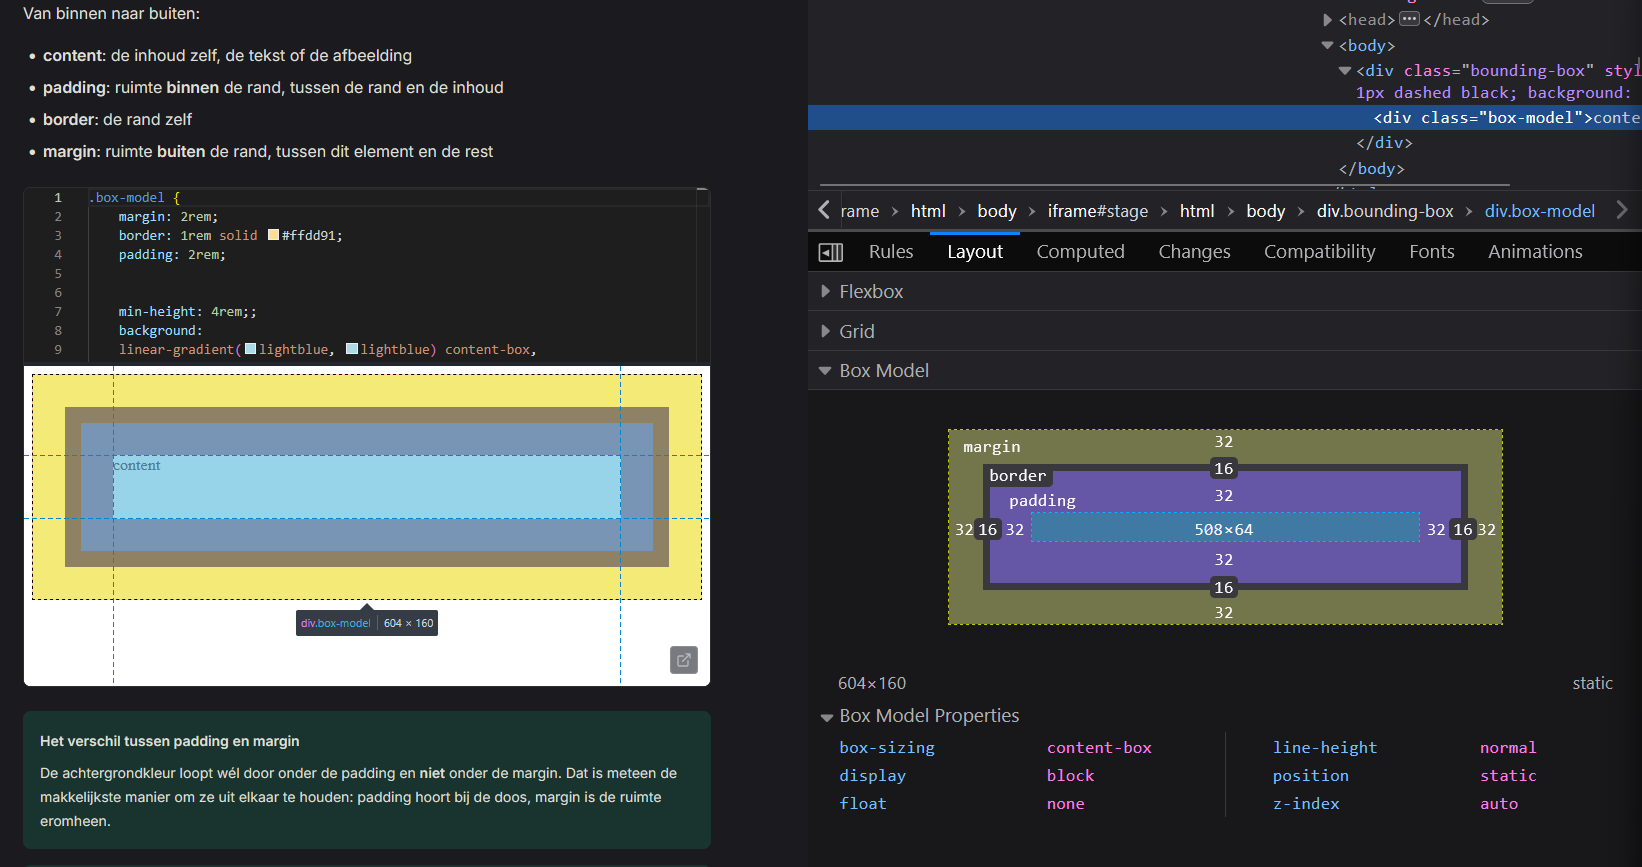Screen dimensions: 1642x867
Task: Edit the bottom border value 16
Action: tap(1223, 587)
